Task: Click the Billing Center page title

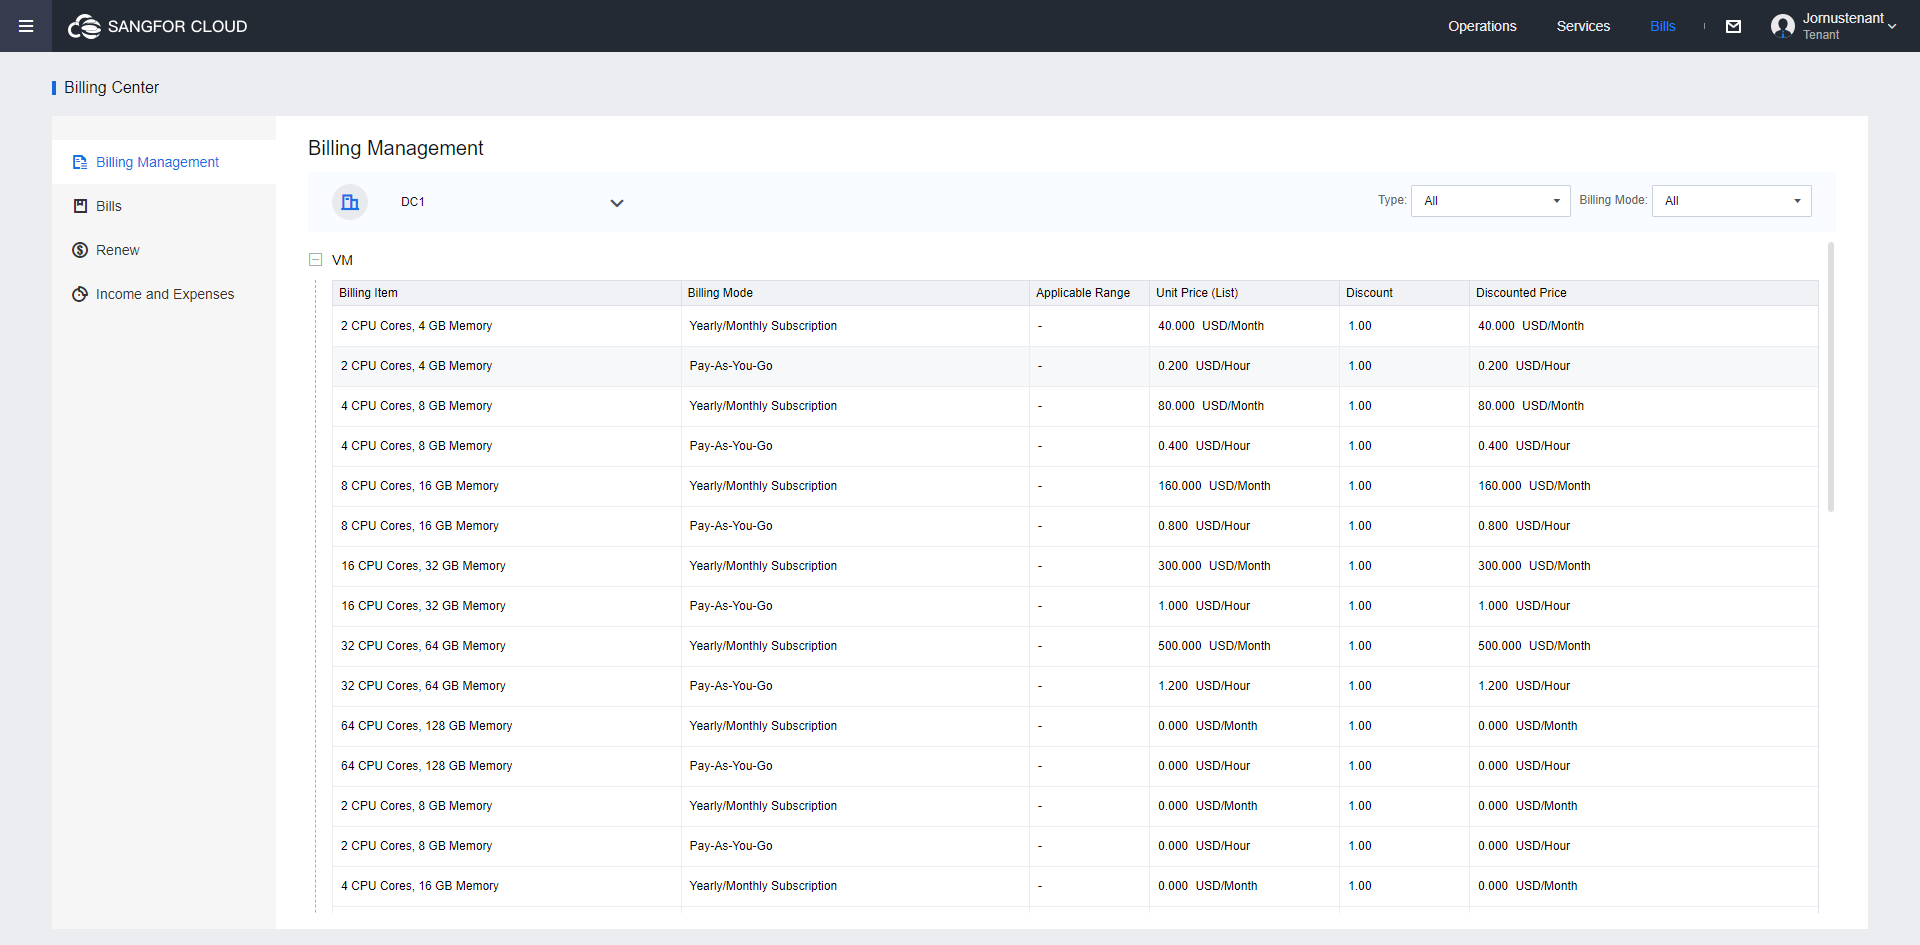Action: [111, 88]
